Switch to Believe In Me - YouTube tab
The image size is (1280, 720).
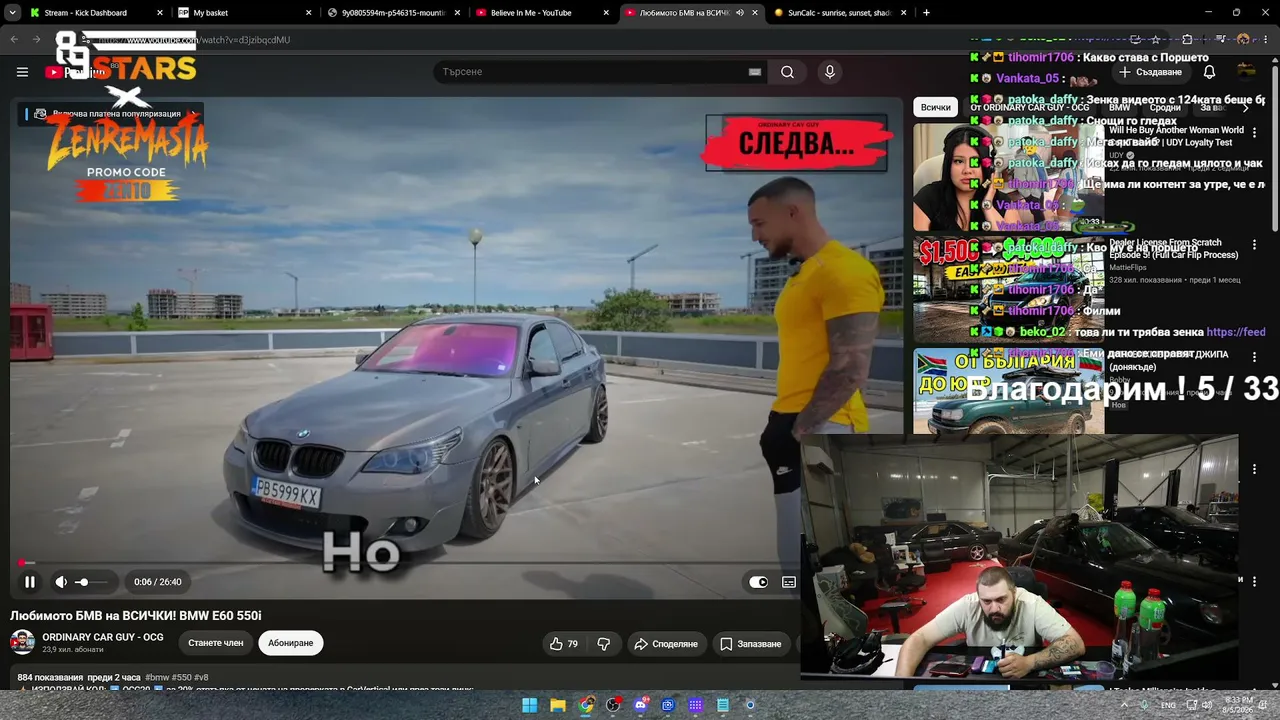(541, 13)
